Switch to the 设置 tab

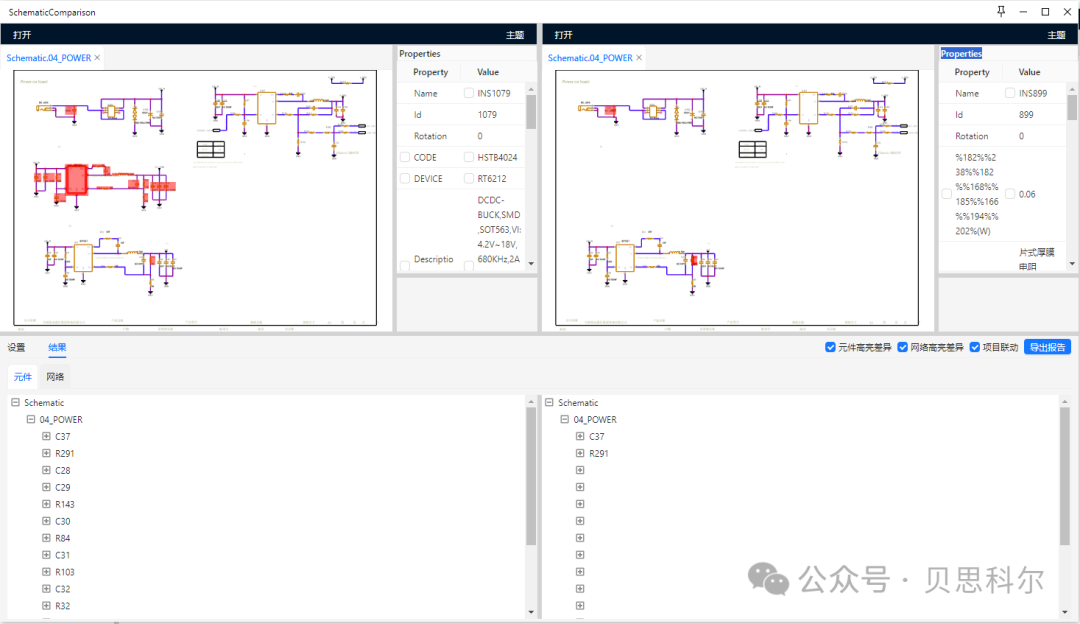[x=17, y=347]
